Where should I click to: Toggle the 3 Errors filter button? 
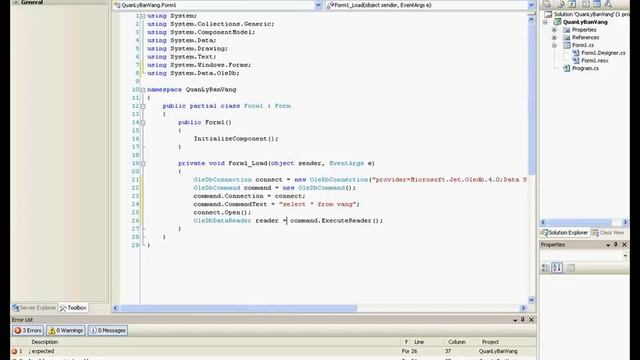coord(28,331)
